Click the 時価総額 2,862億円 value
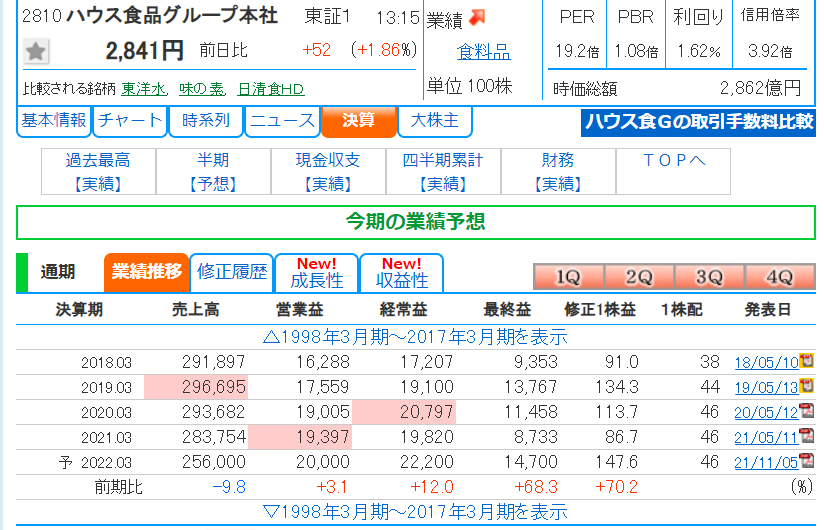 [x=760, y=88]
